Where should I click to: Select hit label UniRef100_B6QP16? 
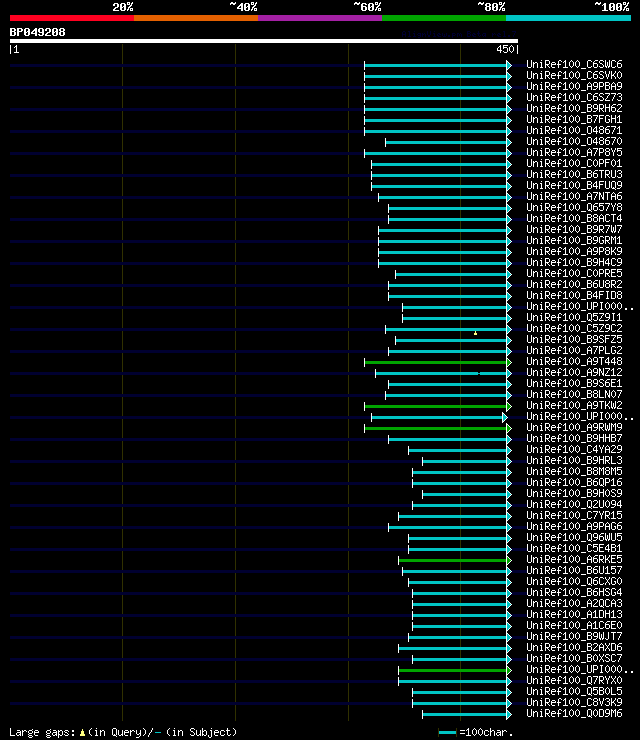[x=574, y=483]
